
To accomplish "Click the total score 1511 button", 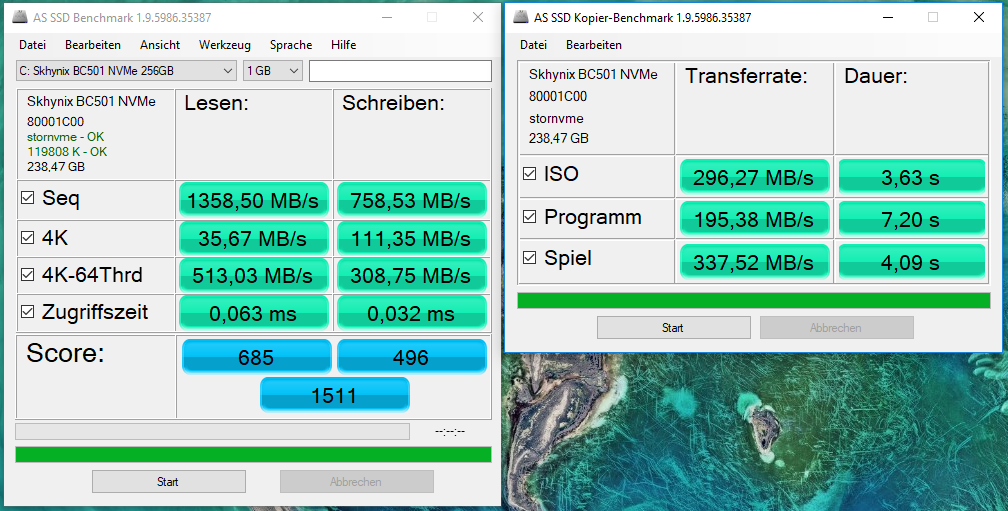I will pos(334,395).
